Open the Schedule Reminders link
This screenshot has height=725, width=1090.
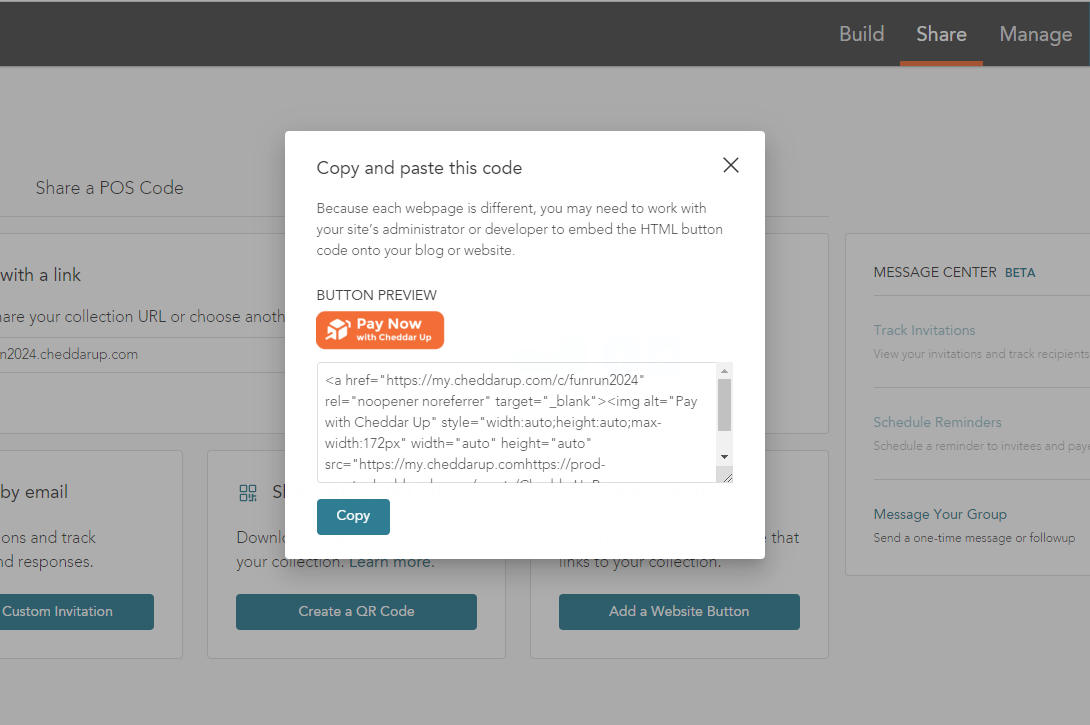pyautogui.click(x=937, y=422)
